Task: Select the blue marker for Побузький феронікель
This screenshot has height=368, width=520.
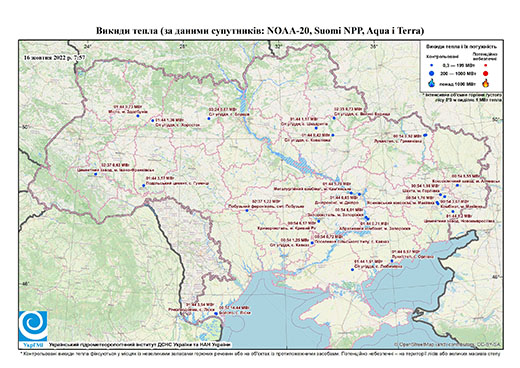Action: click(247, 210)
